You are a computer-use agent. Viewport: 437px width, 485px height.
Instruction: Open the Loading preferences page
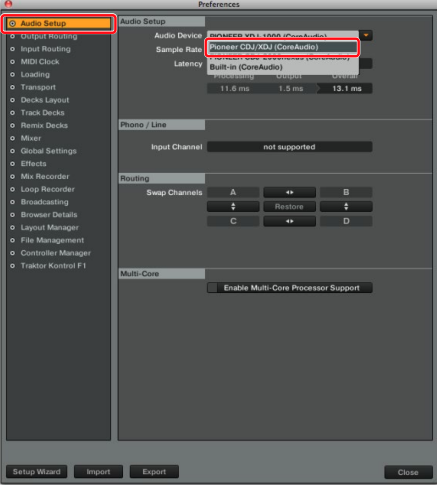tap(35, 74)
